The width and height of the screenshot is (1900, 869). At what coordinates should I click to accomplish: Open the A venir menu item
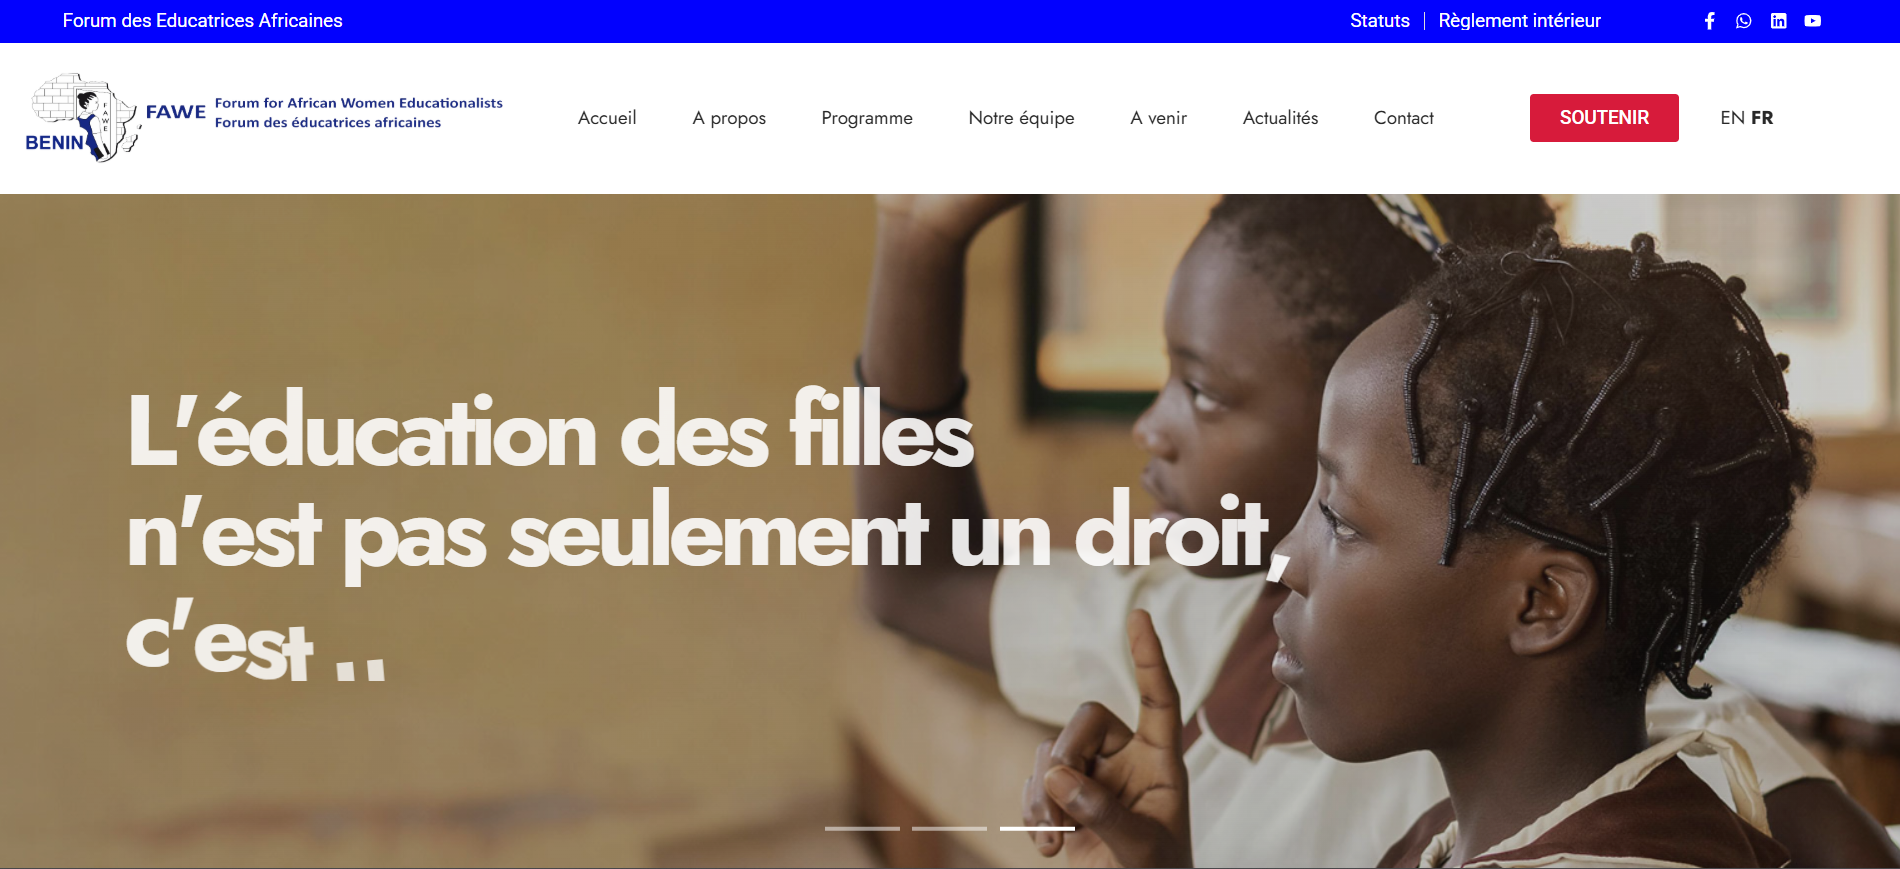[1158, 118]
